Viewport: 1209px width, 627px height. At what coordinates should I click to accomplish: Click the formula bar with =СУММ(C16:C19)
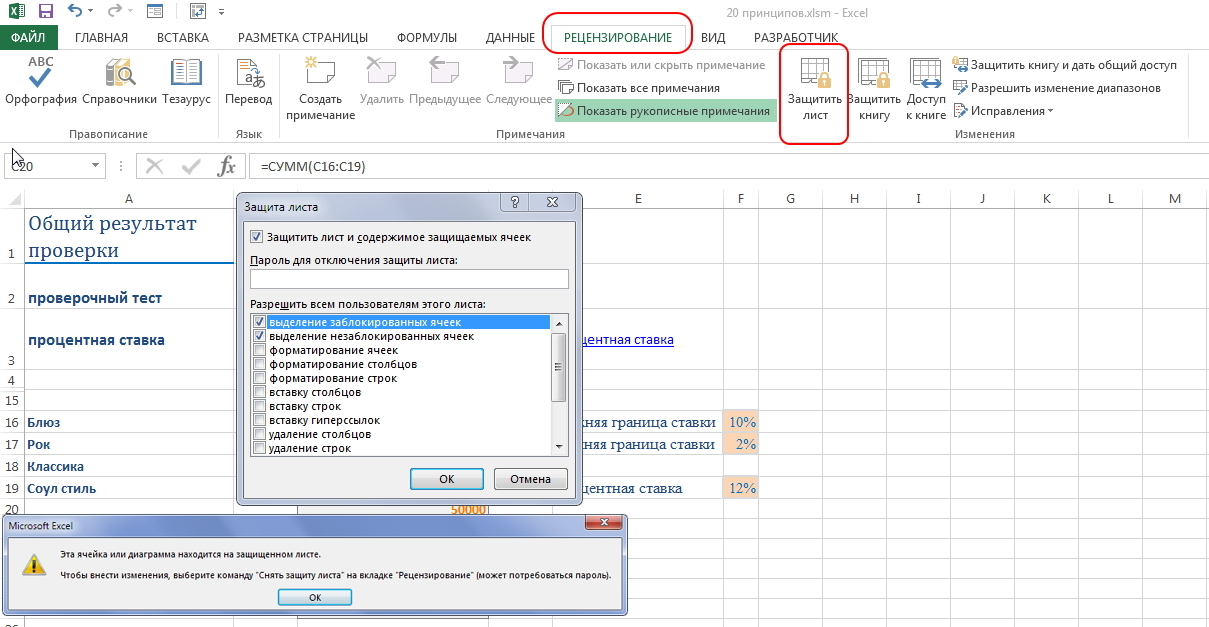coord(728,166)
